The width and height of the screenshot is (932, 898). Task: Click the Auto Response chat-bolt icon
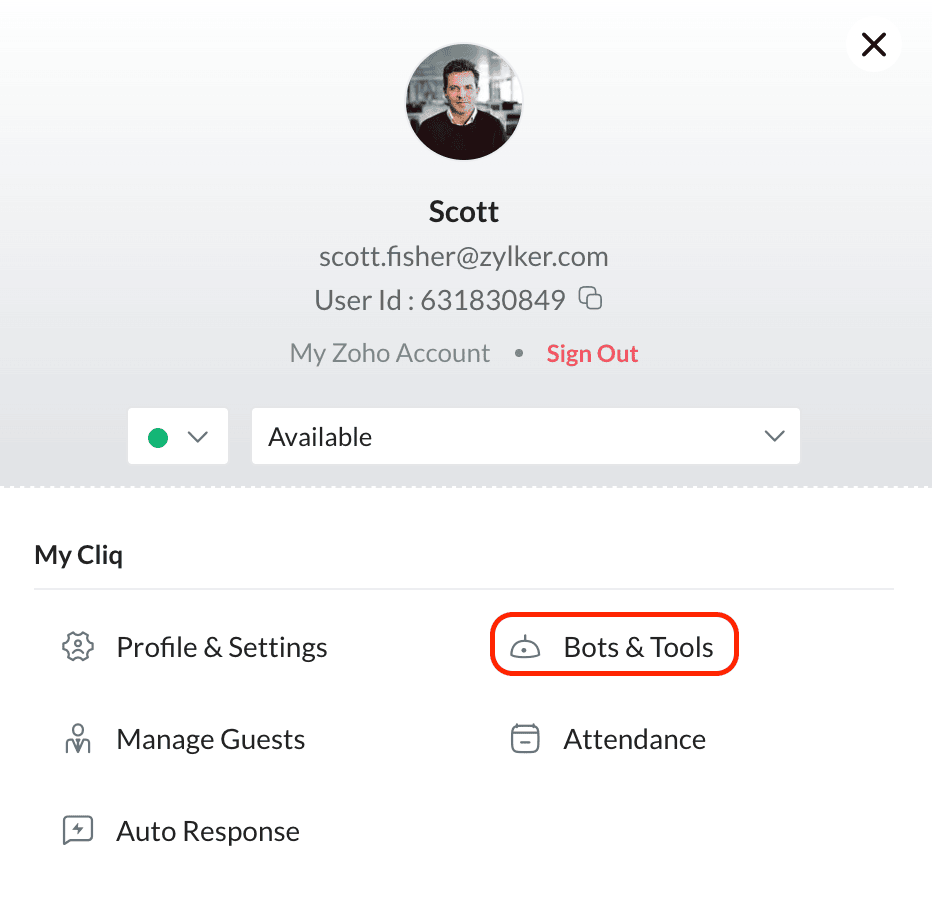(78, 830)
